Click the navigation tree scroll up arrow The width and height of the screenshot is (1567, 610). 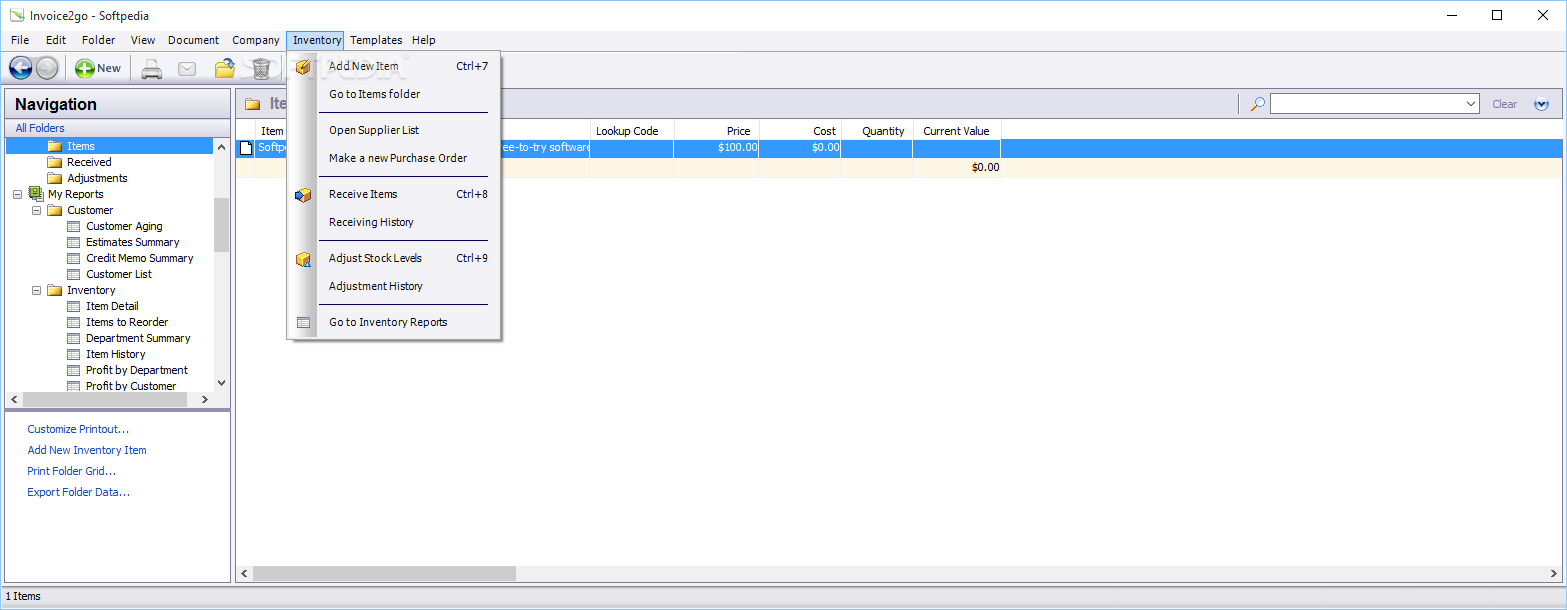coord(221,146)
